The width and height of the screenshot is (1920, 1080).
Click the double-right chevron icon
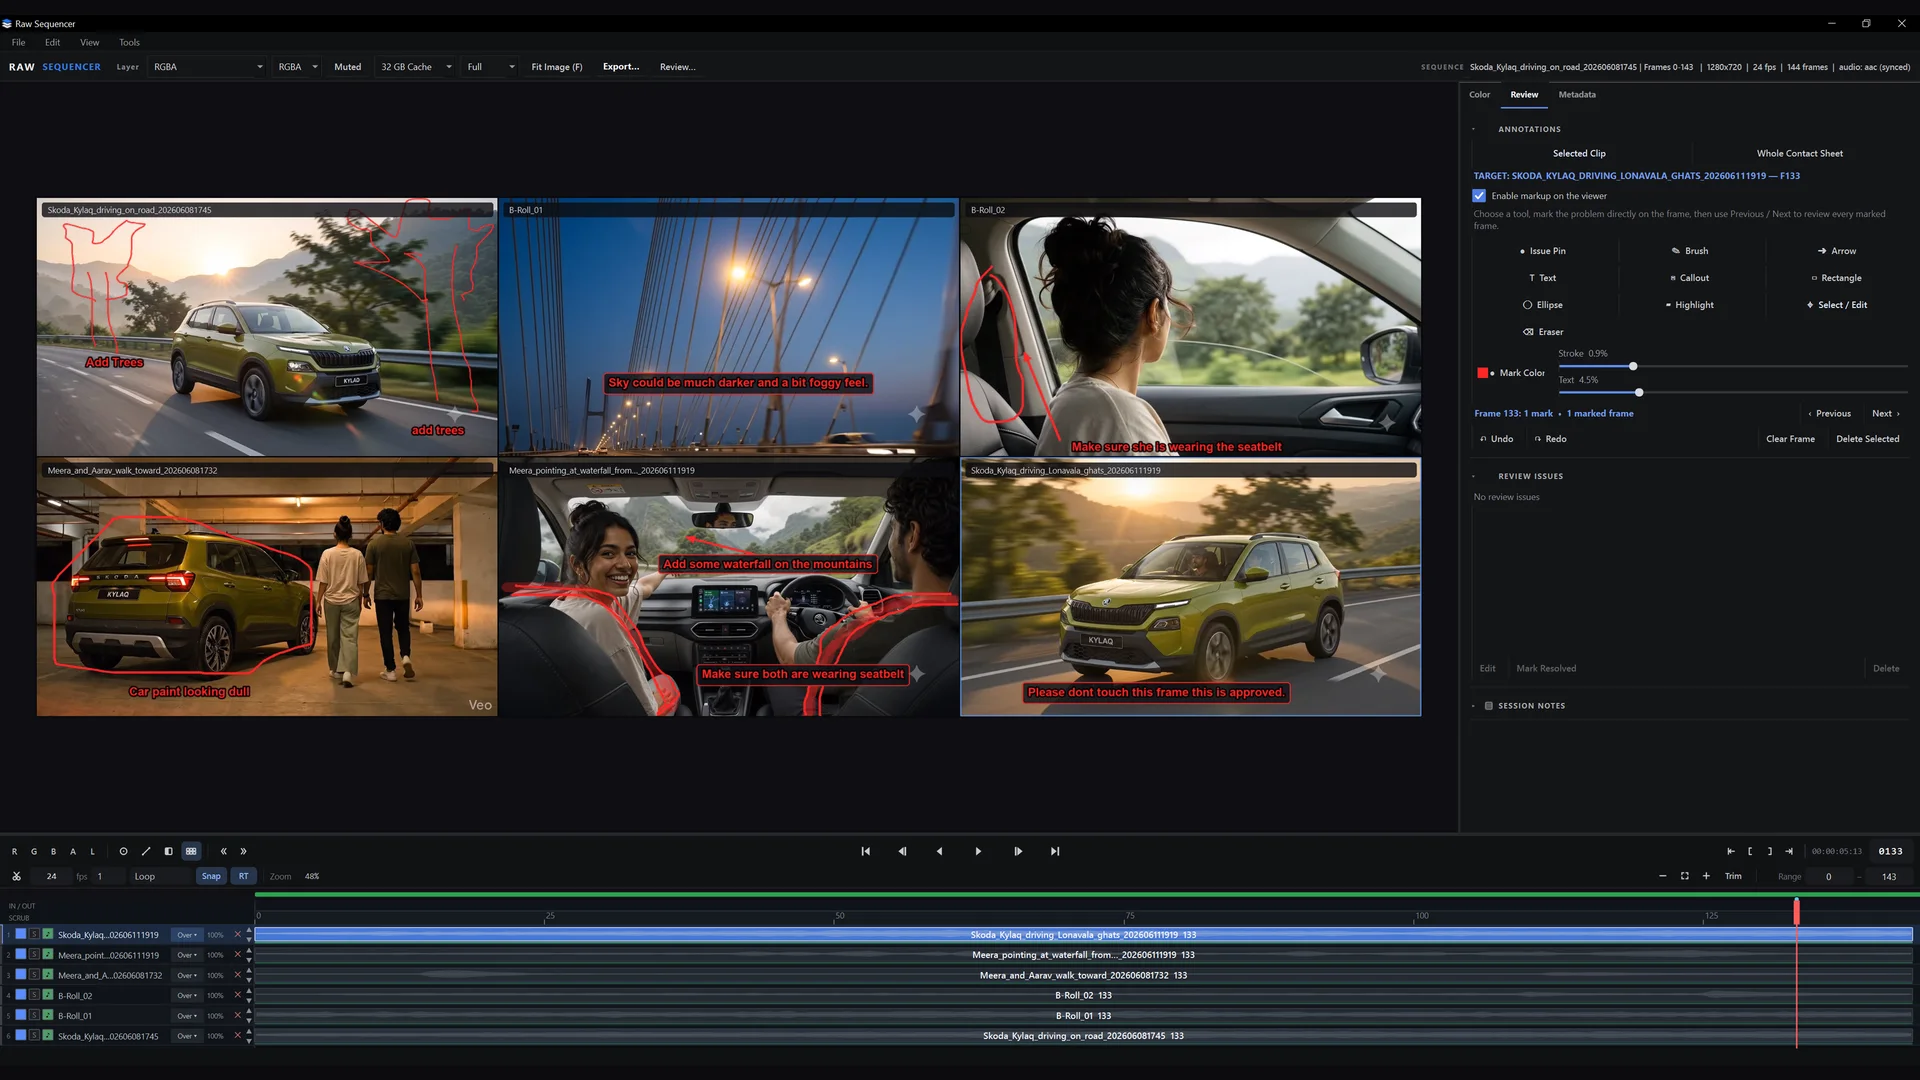(x=243, y=851)
